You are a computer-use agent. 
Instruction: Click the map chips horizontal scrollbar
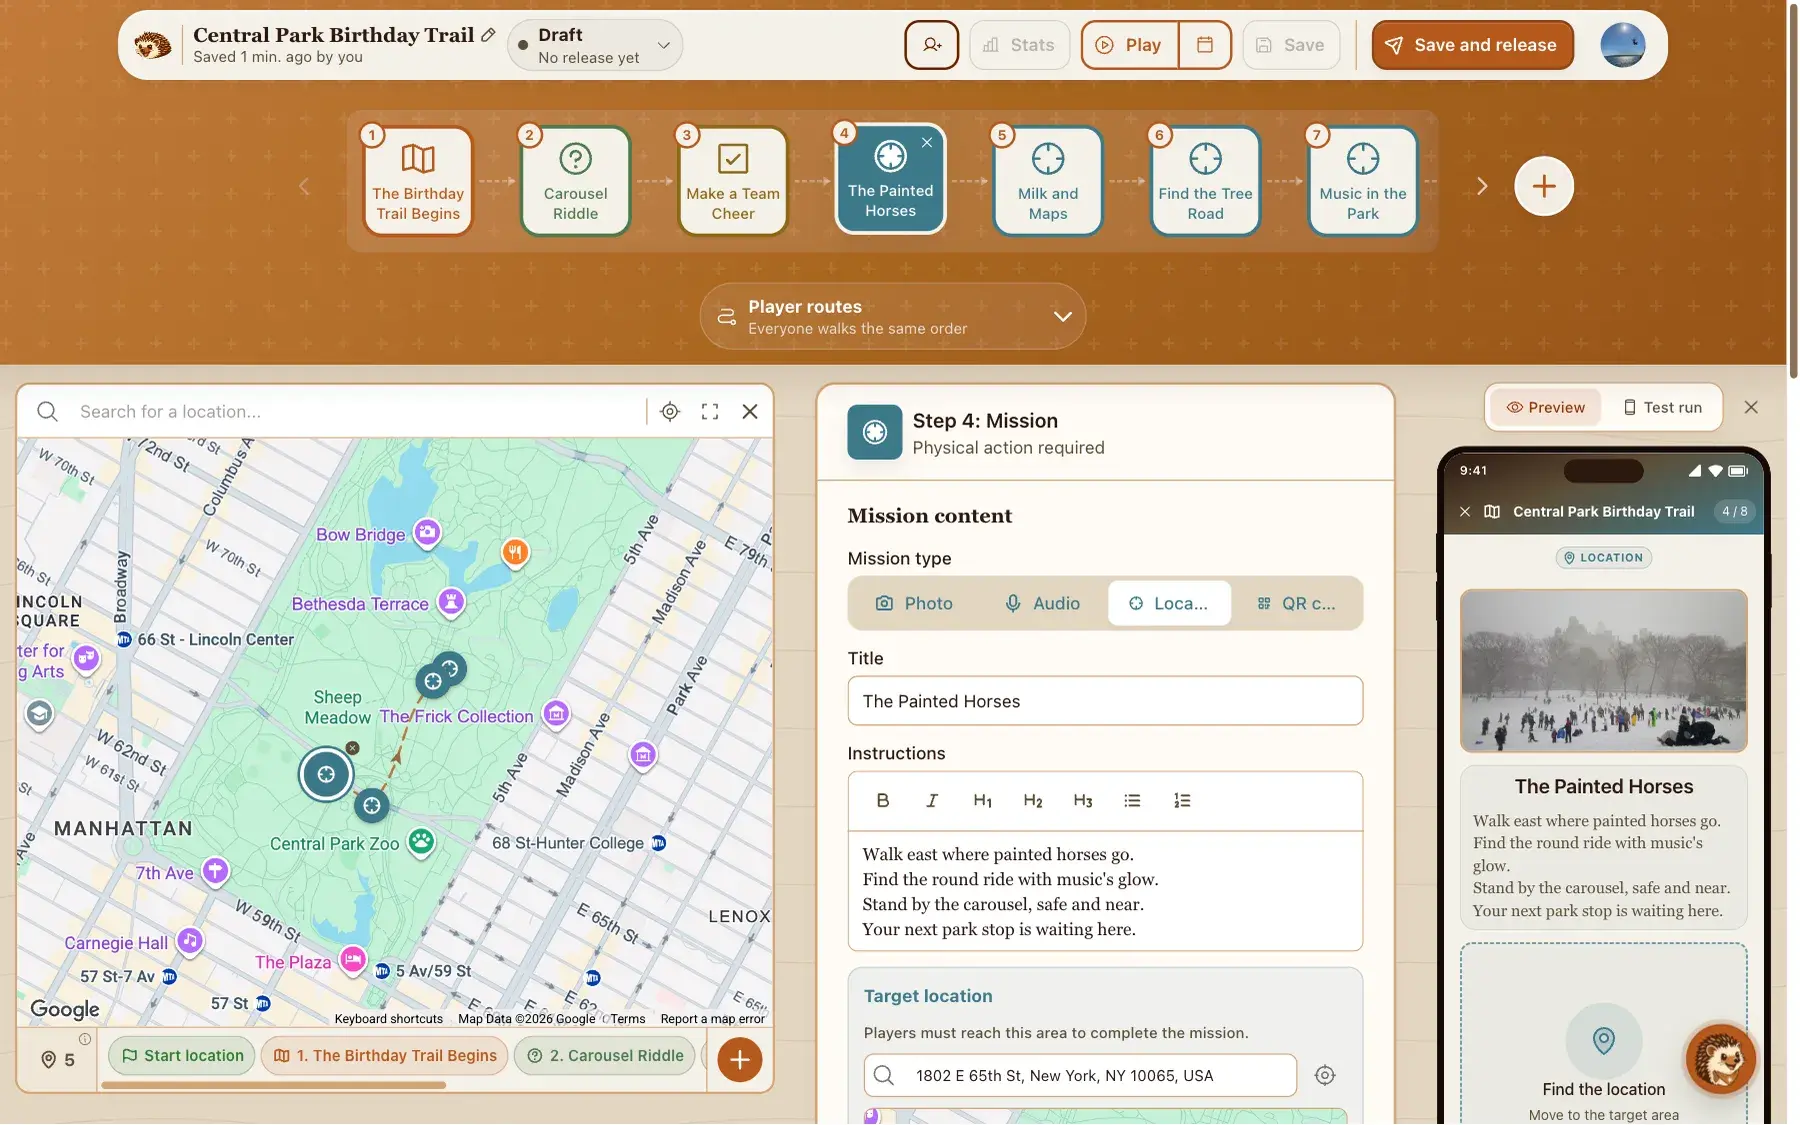273,1085
